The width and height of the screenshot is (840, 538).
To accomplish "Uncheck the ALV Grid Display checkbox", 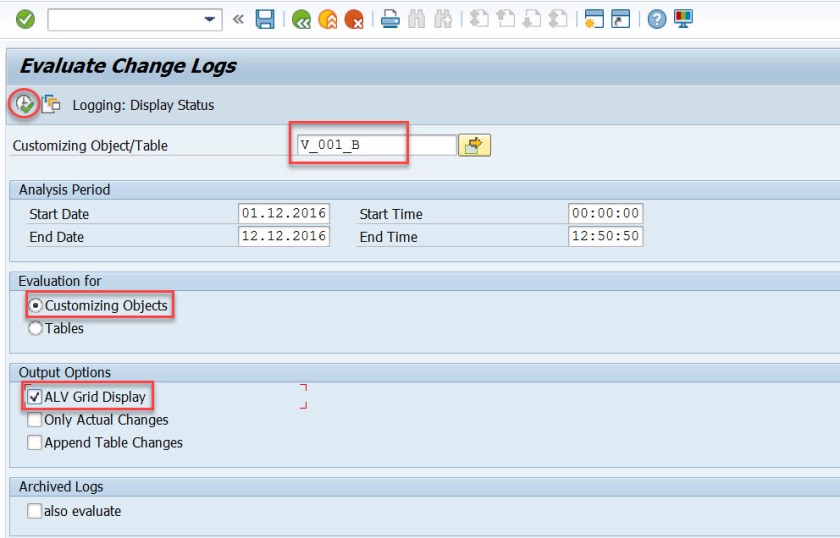I will [x=34, y=397].
